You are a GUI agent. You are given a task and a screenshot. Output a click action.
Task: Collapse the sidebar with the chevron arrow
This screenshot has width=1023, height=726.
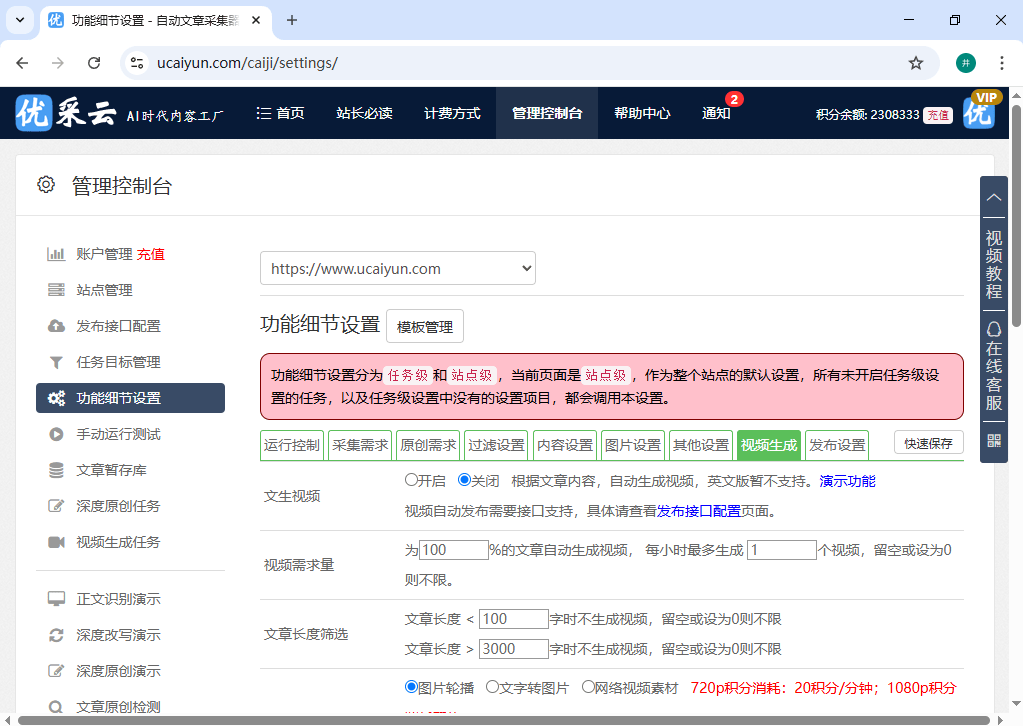(993, 197)
